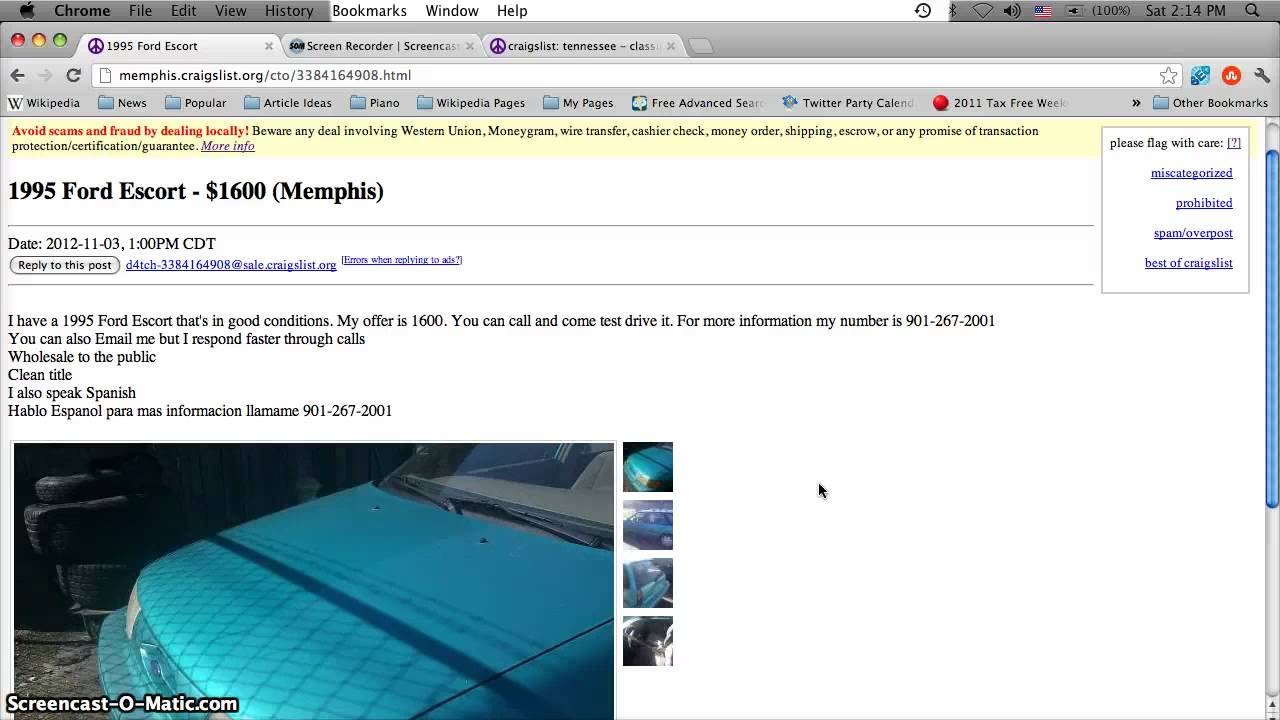Viewport: 1280px width, 720px height.
Task: Click the battery status indicator
Action: (x=1098, y=11)
